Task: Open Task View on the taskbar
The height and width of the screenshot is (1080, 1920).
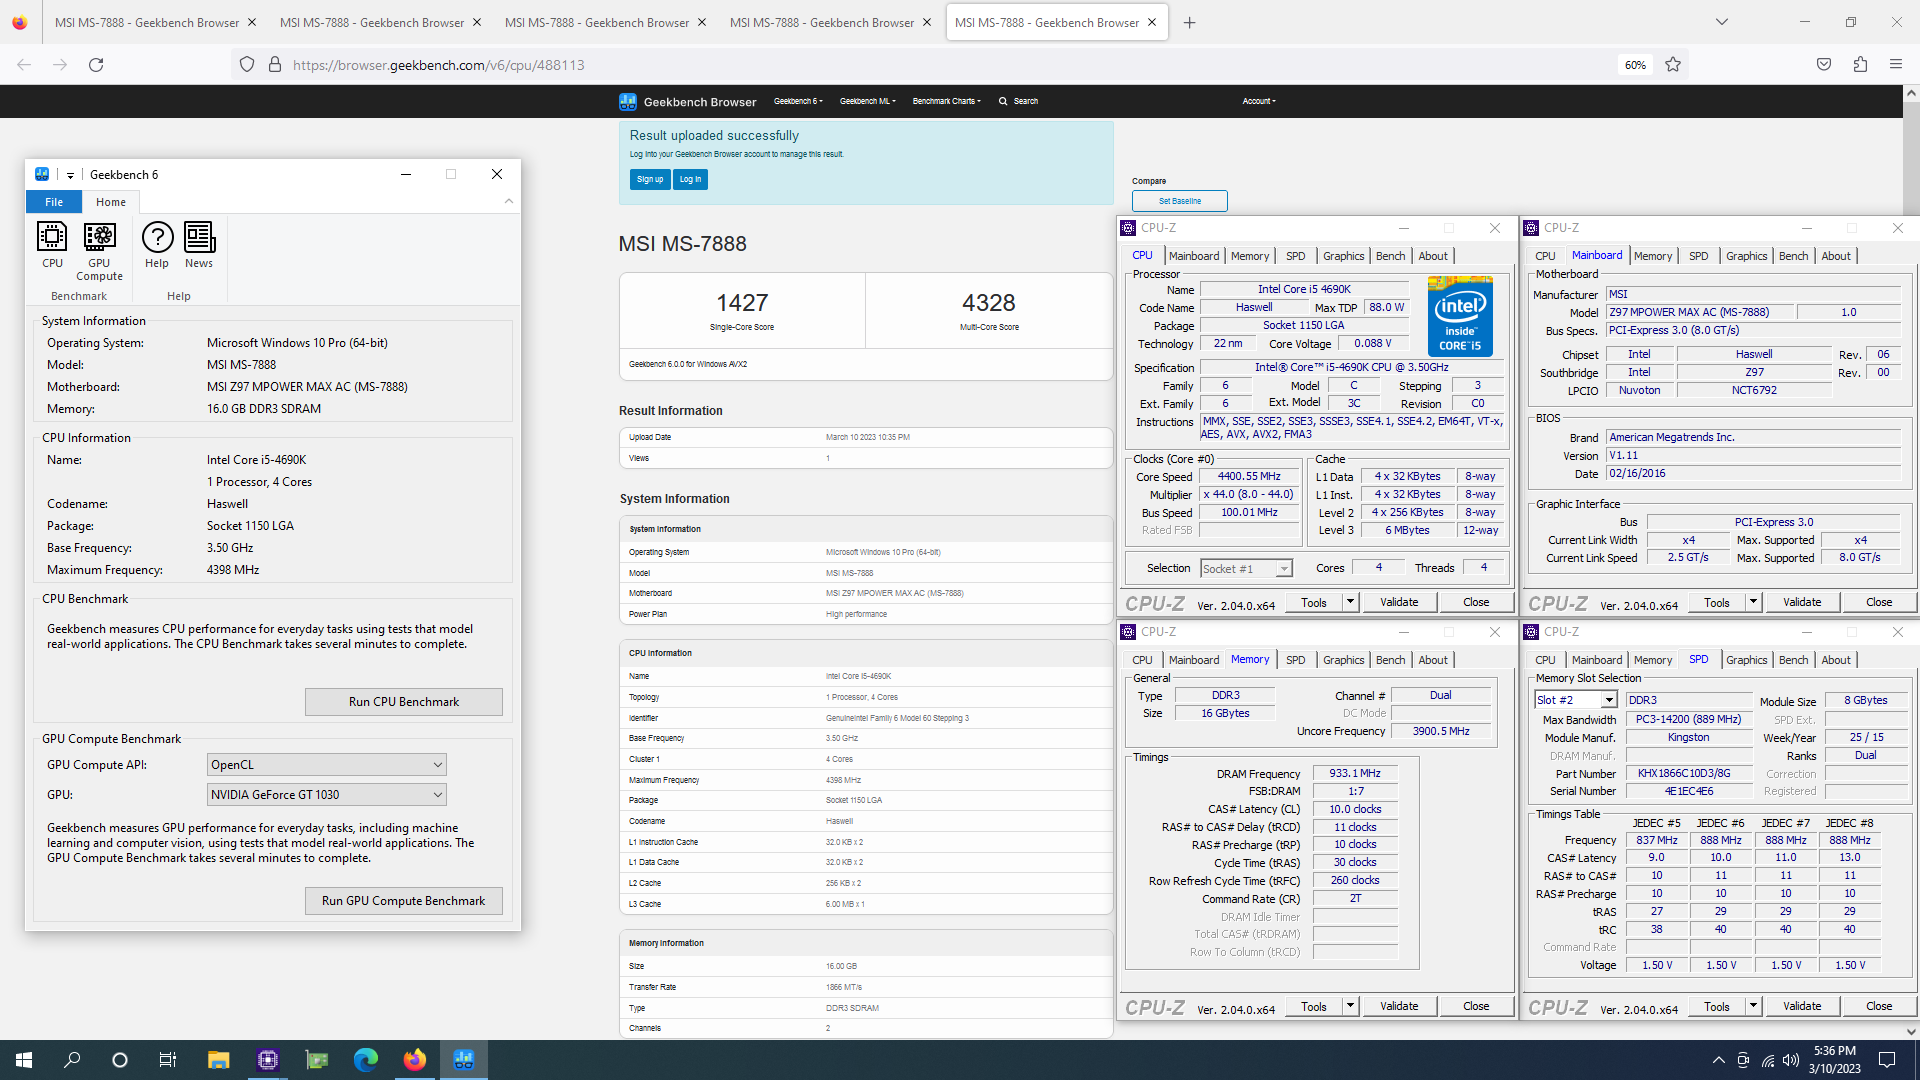Action: (x=168, y=1060)
